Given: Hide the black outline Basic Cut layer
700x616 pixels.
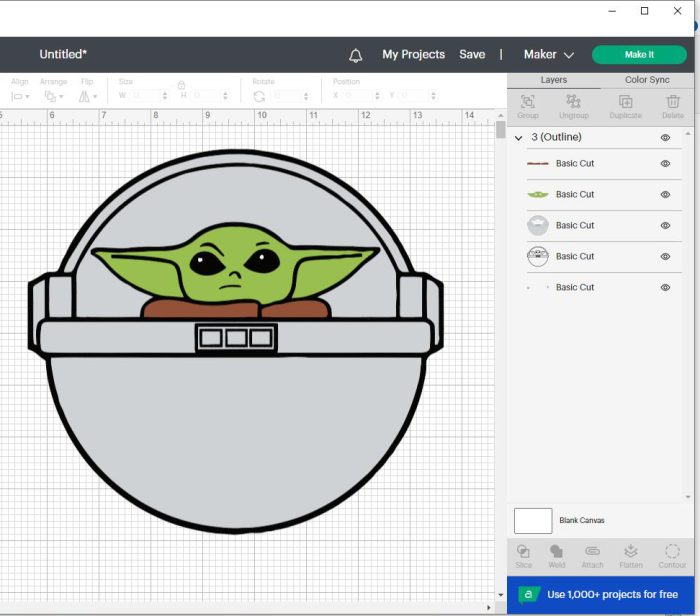Looking at the screenshot, I should tap(665, 257).
